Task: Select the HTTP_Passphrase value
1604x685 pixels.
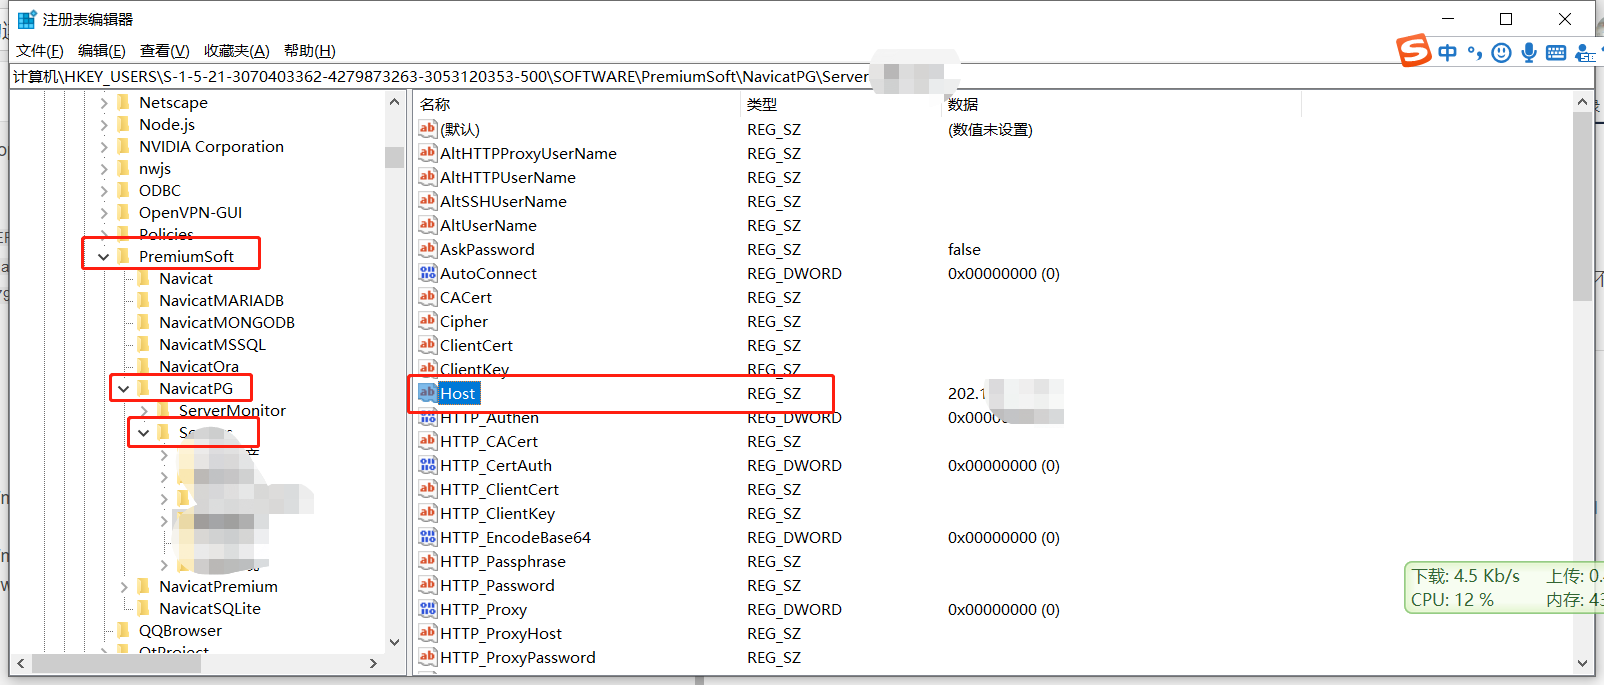Action: (x=503, y=561)
